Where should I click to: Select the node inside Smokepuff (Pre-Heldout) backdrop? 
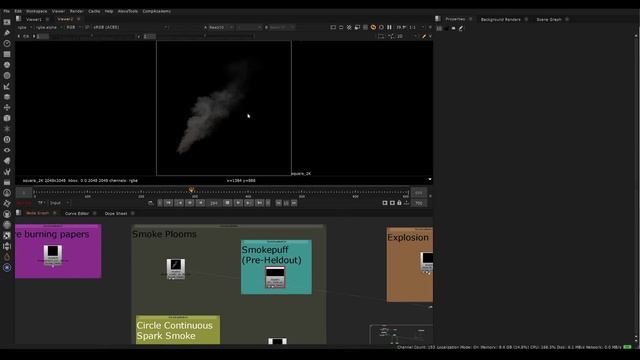pos(275,277)
